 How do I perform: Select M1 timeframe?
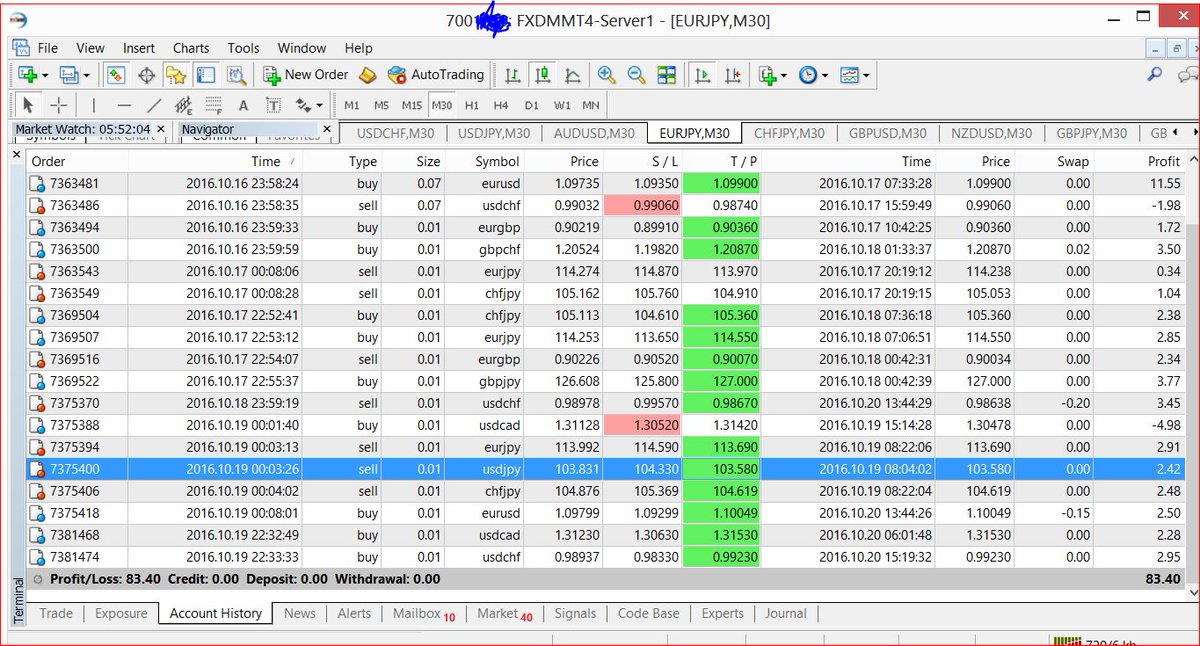[x=352, y=105]
